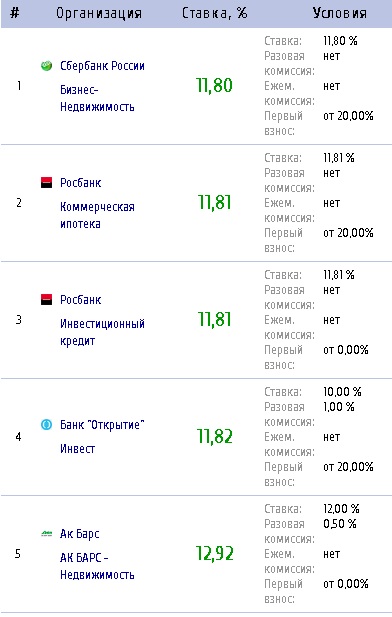Click the Rosbank logo in row 3
The image size is (392, 617).
point(46,299)
